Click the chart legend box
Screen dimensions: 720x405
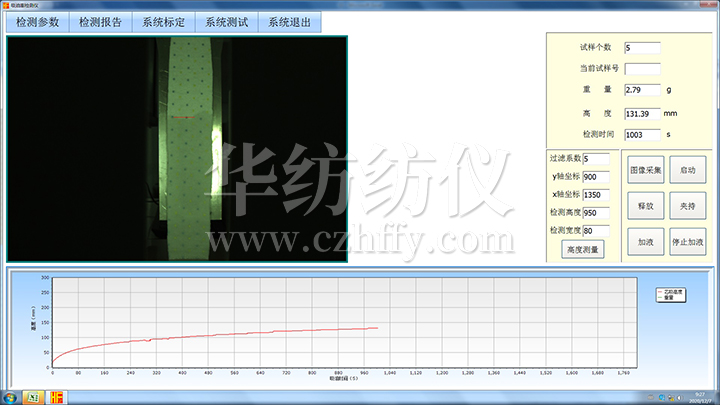click(671, 295)
